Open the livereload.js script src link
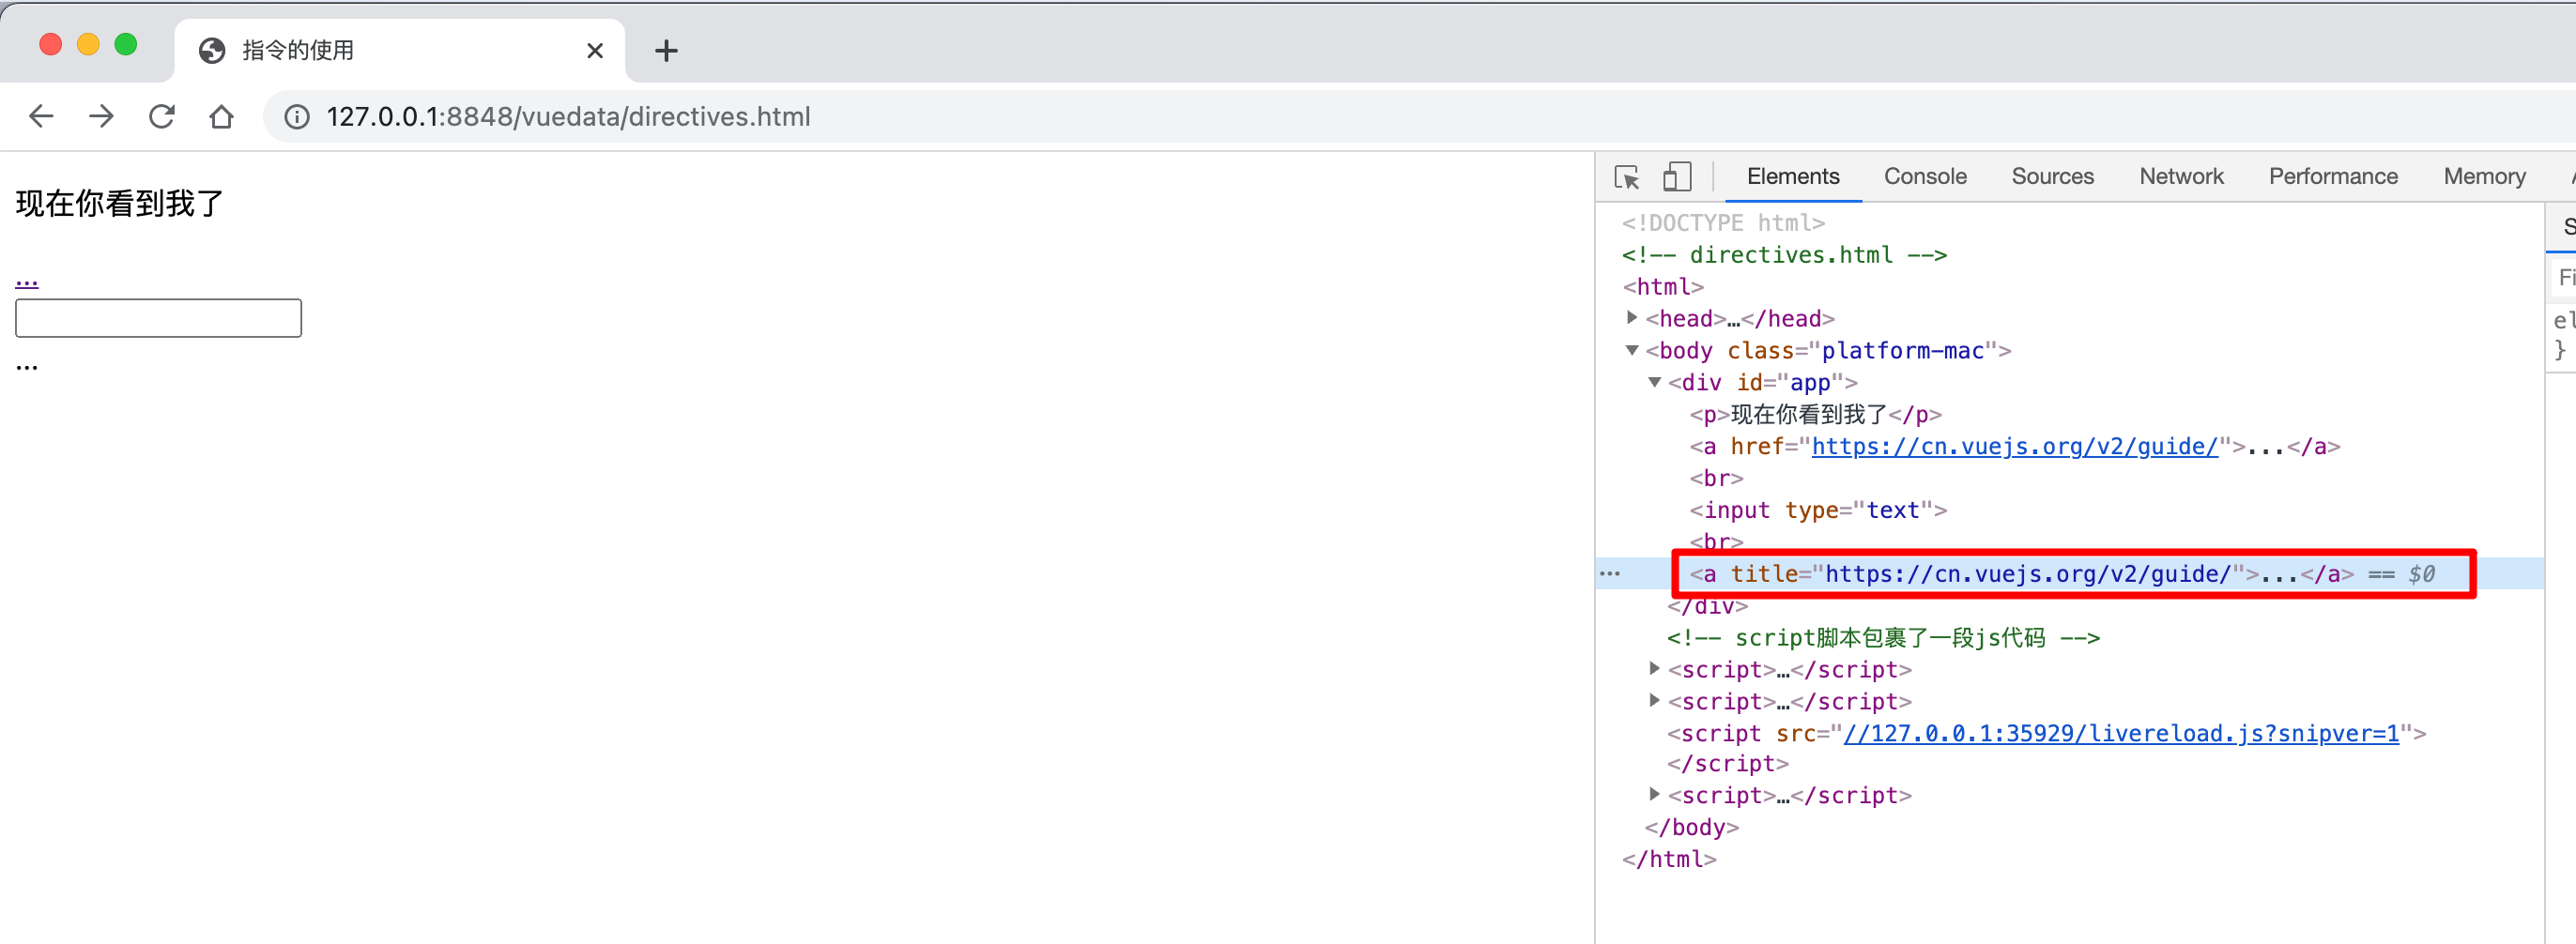 coord(2120,733)
